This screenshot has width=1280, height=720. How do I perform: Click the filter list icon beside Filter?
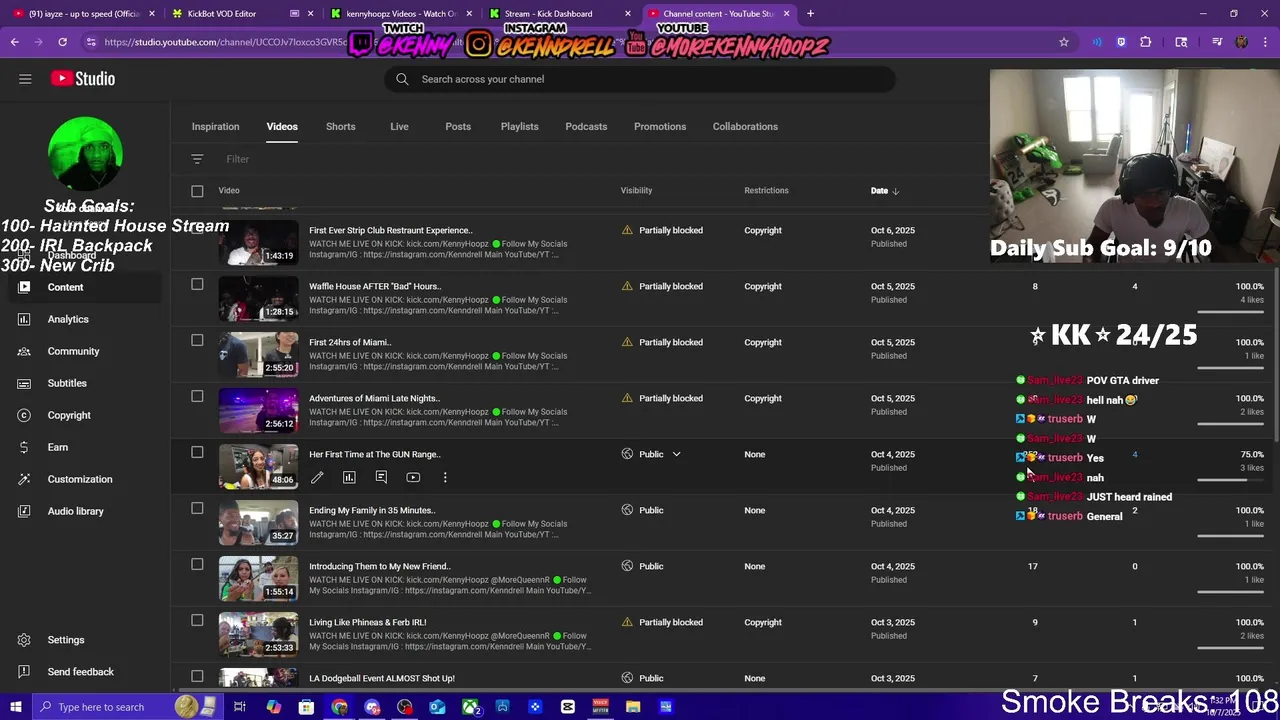[197, 159]
